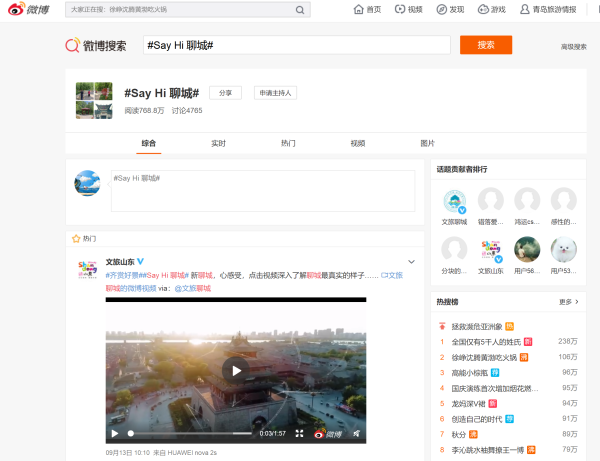Click the pinned-to-top icon in hot list

pos(442,326)
